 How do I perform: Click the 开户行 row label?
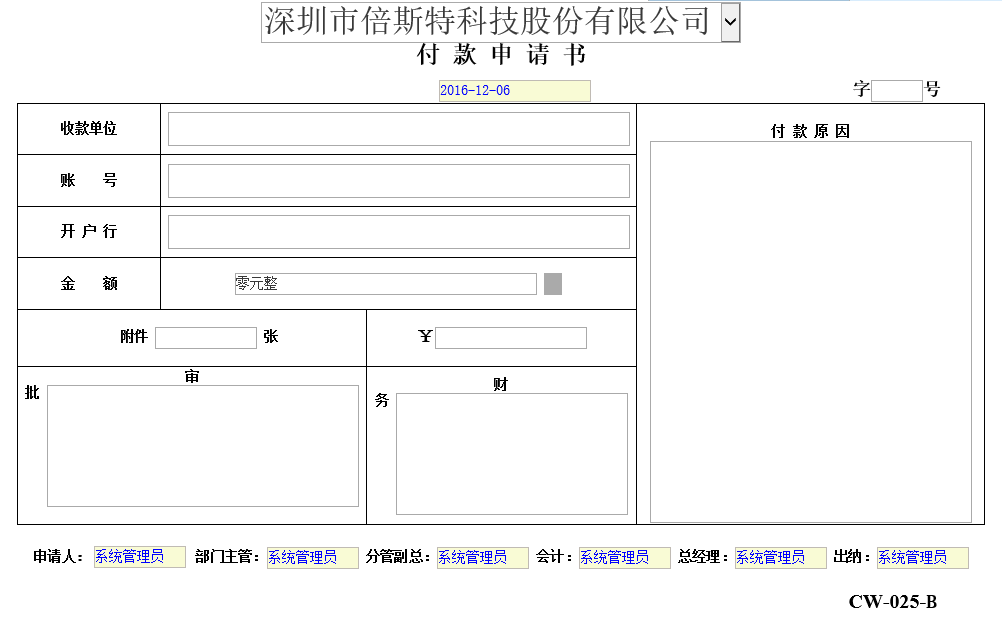coord(89,231)
